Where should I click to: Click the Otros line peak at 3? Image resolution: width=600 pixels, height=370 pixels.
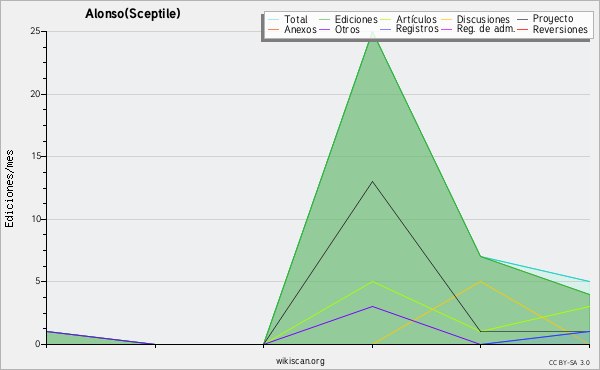coord(372,306)
